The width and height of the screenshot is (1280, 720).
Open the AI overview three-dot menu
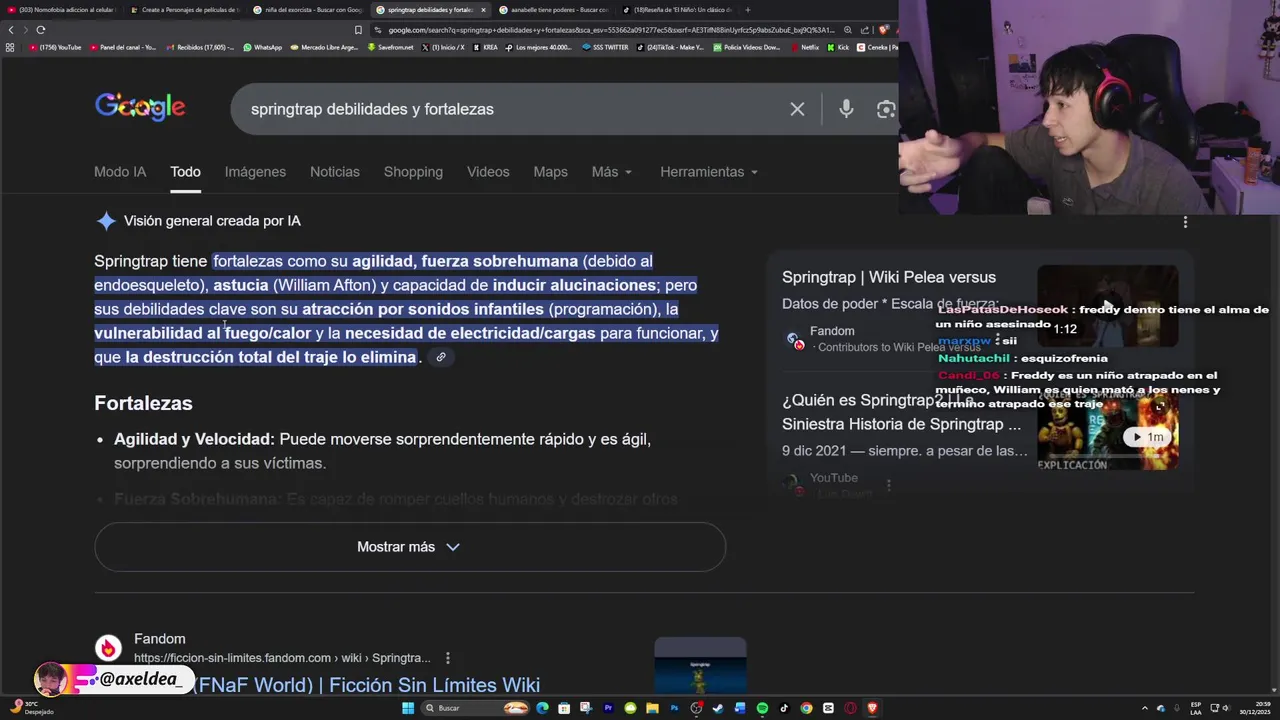click(x=1185, y=222)
